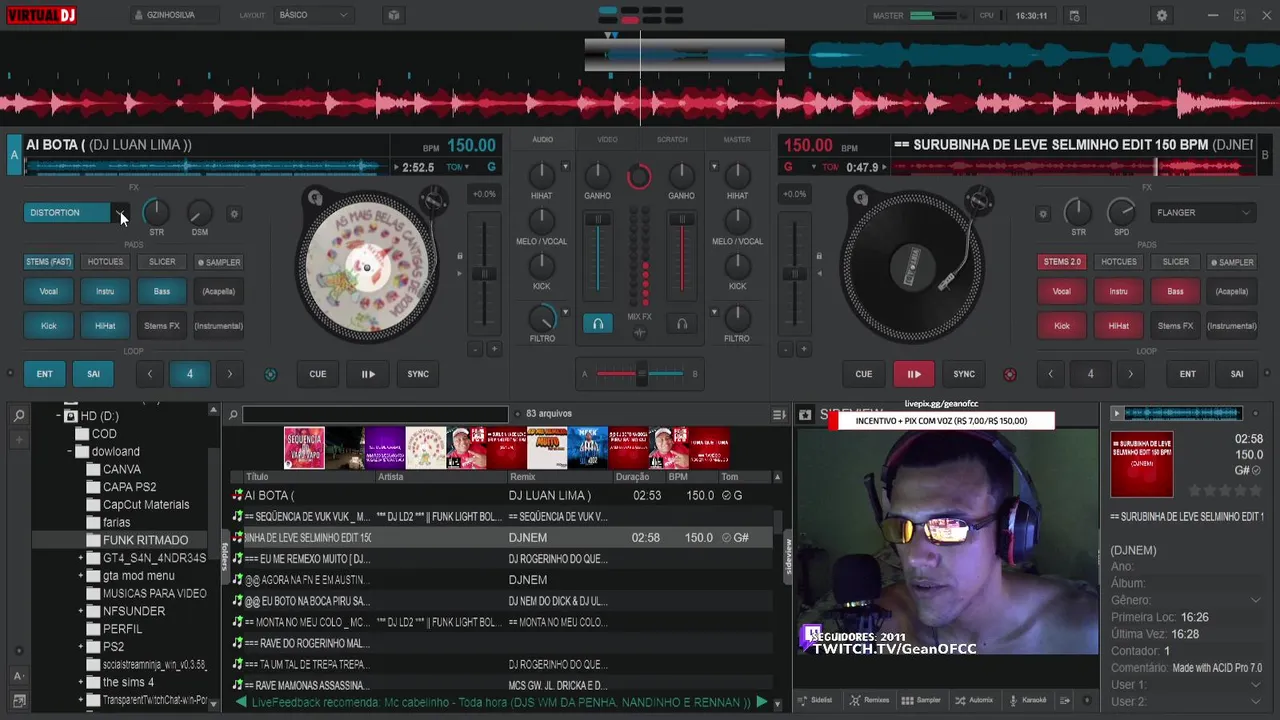Click the Mix FX center icon
Viewport: 1280px width, 720px height.
coord(640,332)
